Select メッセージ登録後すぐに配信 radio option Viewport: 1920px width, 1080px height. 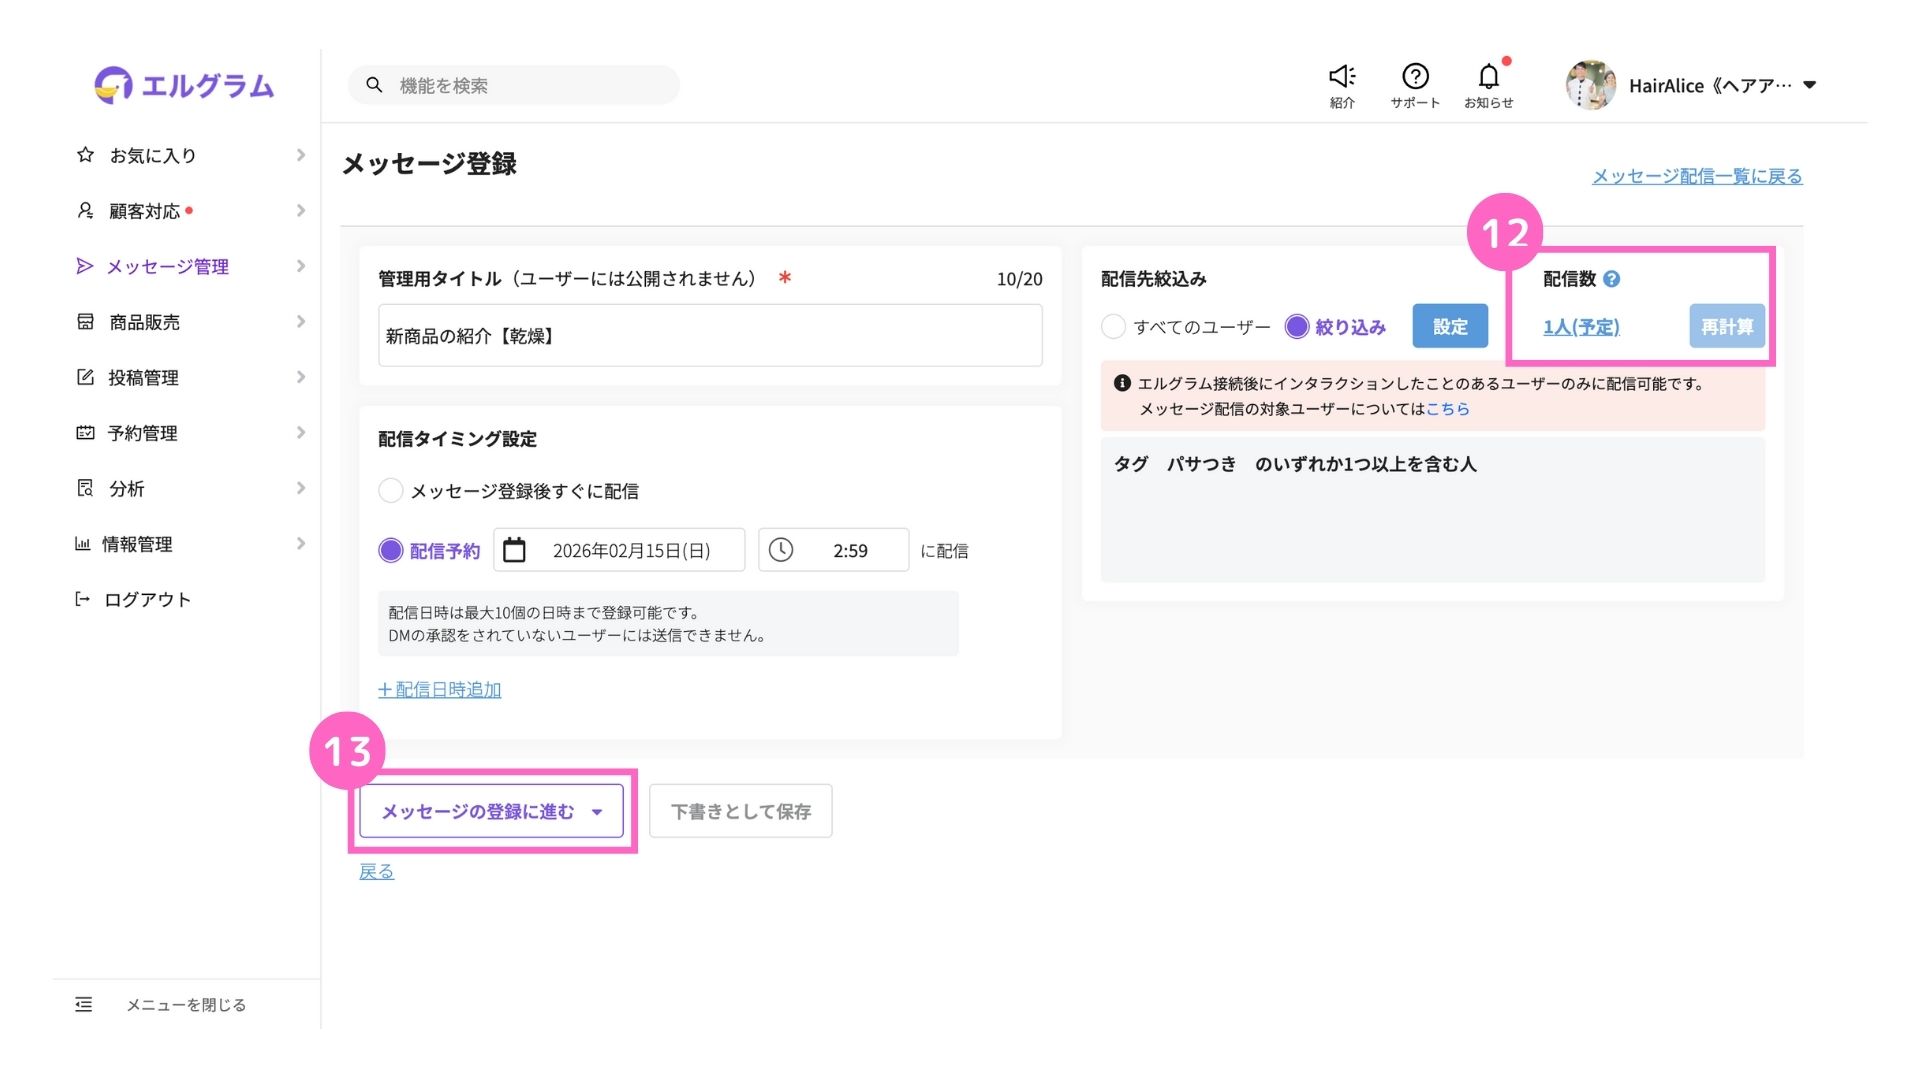click(x=391, y=491)
